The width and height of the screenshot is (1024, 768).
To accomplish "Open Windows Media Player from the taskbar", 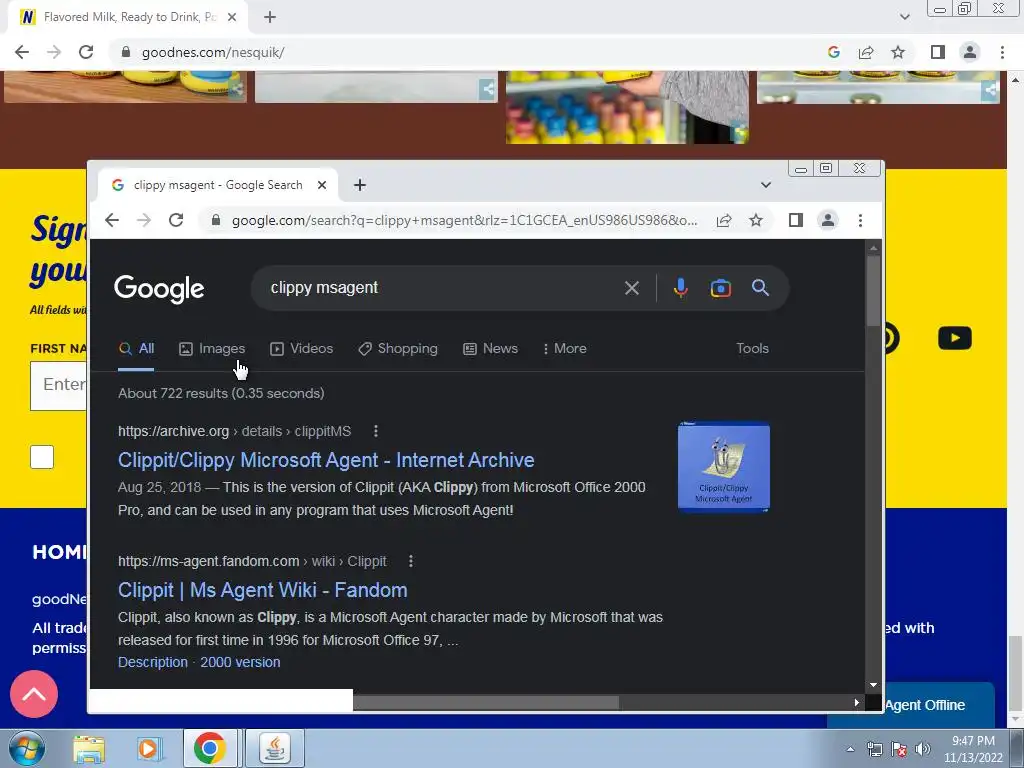I will point(149,749).
